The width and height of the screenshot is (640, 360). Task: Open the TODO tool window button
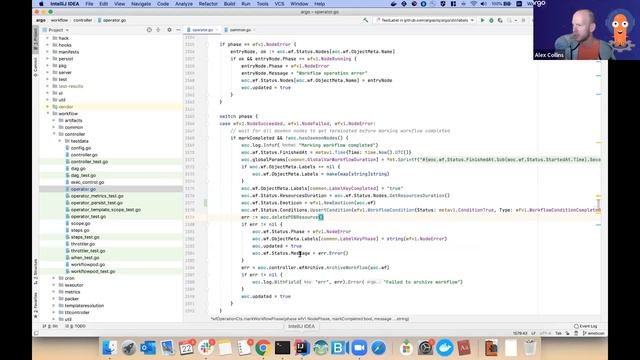76,326
